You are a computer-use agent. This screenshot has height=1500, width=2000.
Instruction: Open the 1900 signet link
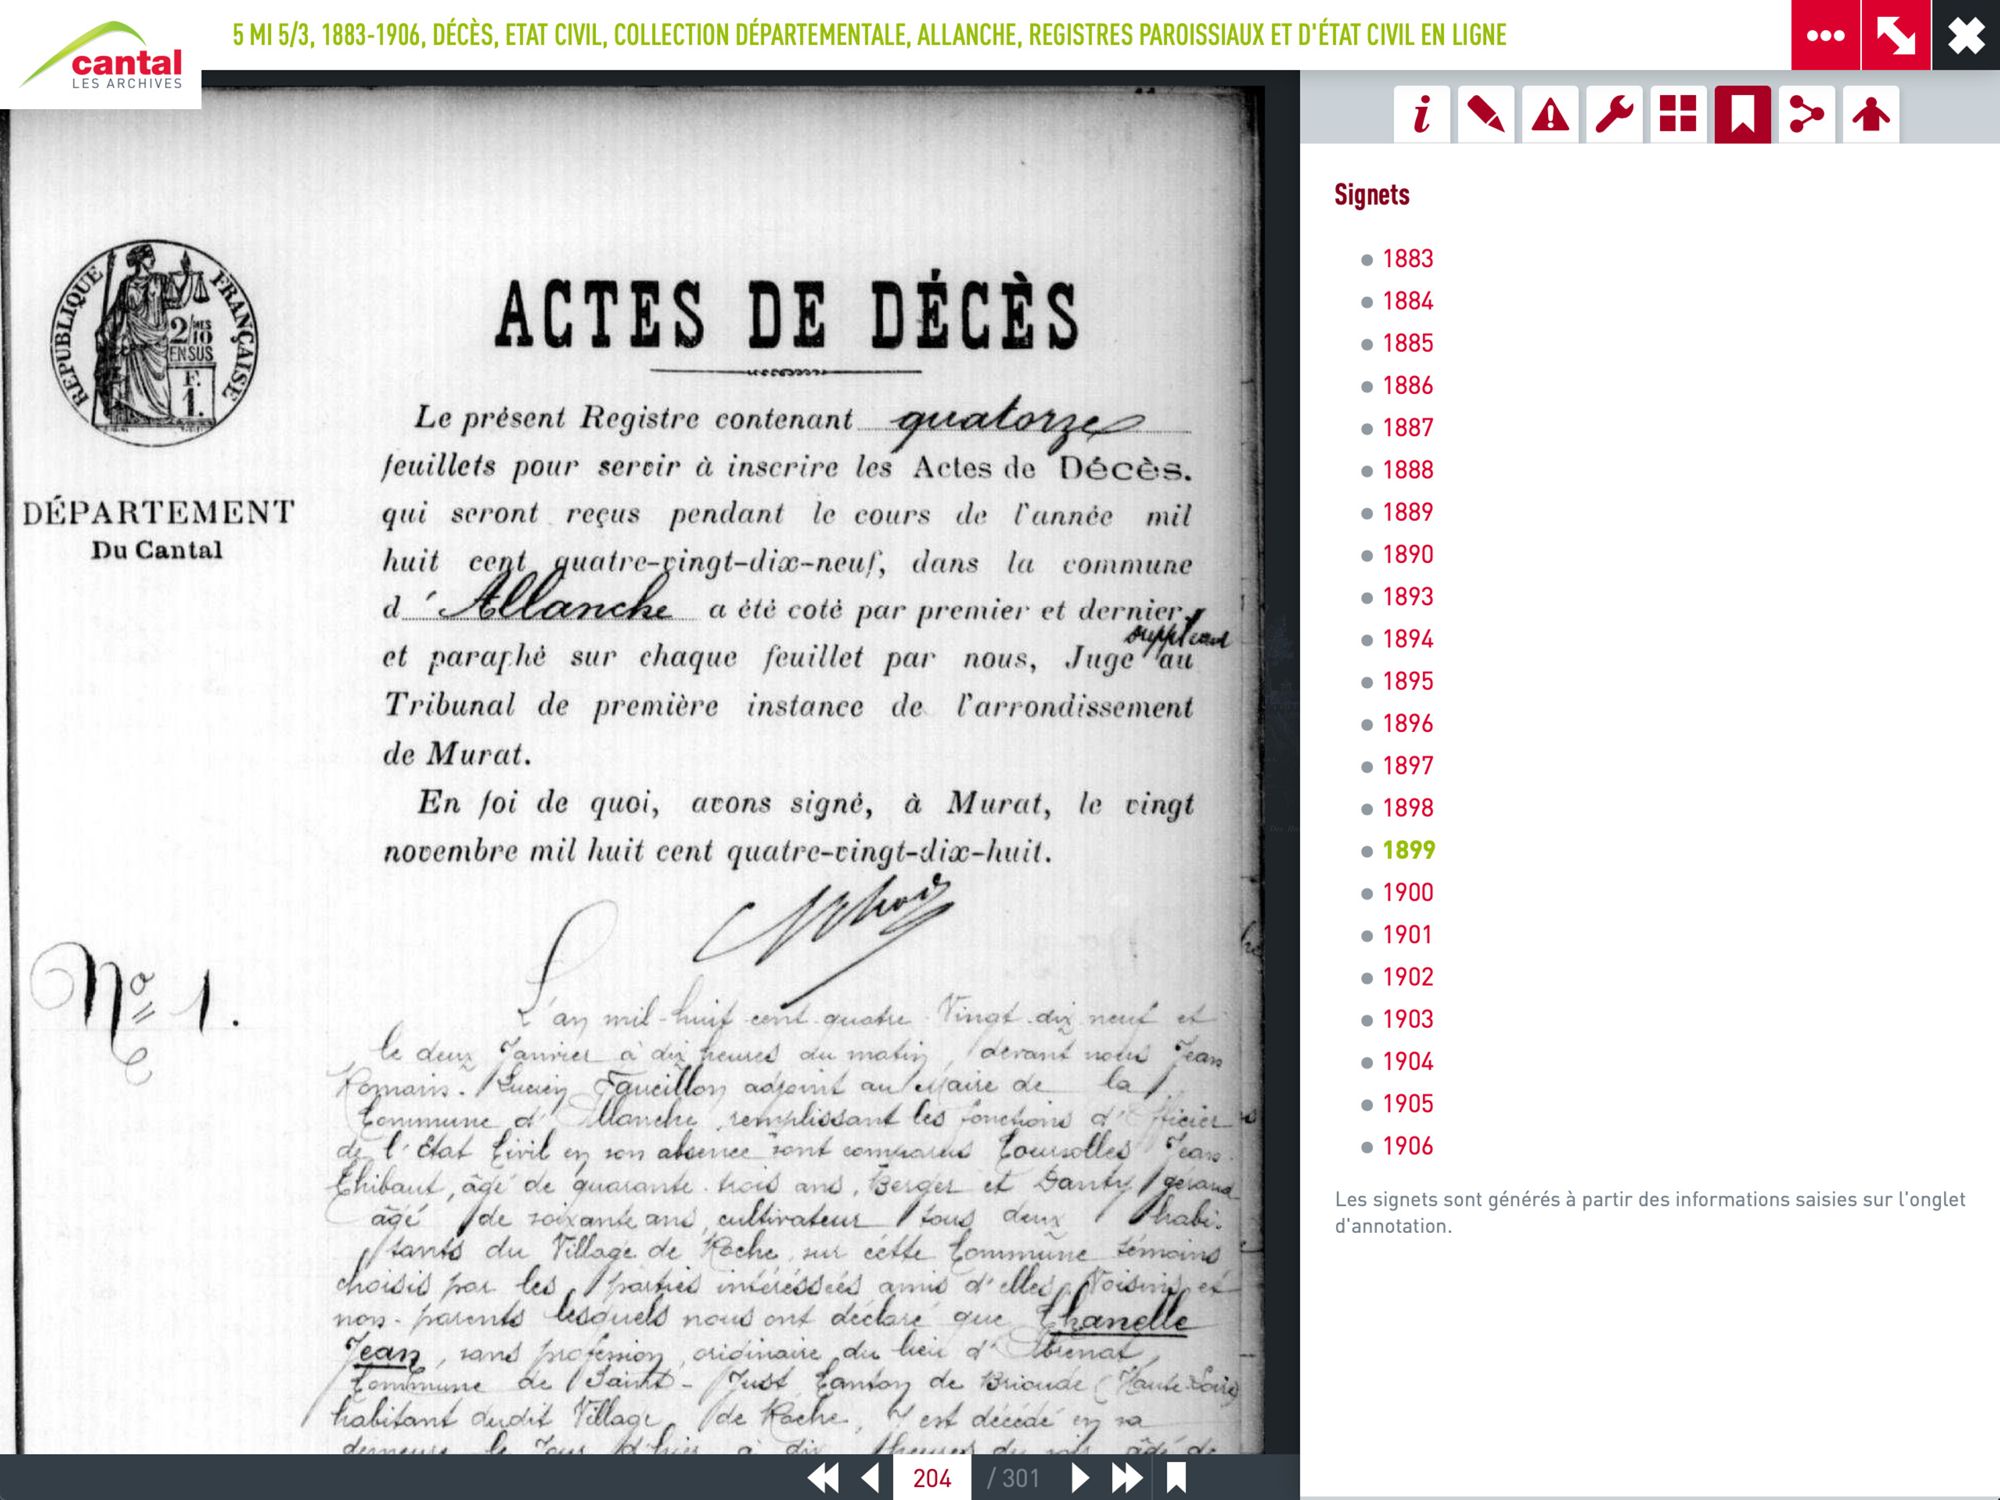(1407, 892)
